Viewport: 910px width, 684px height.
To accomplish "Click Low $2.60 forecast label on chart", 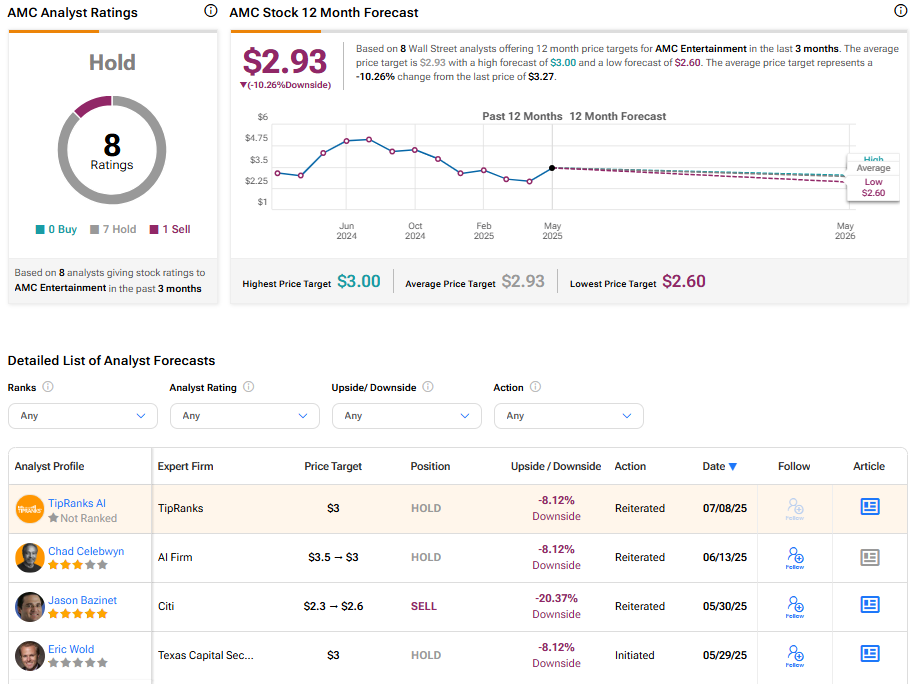I will tap(873, 187).
